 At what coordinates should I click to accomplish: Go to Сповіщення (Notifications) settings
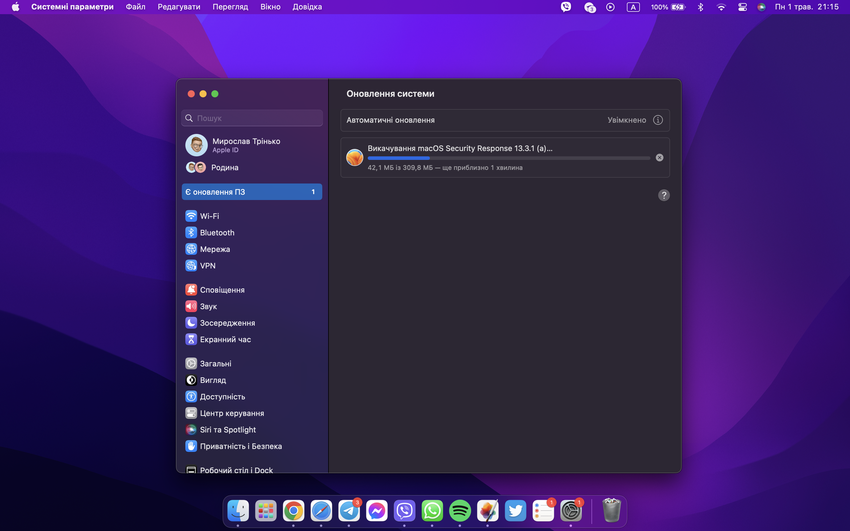[221, 290]
